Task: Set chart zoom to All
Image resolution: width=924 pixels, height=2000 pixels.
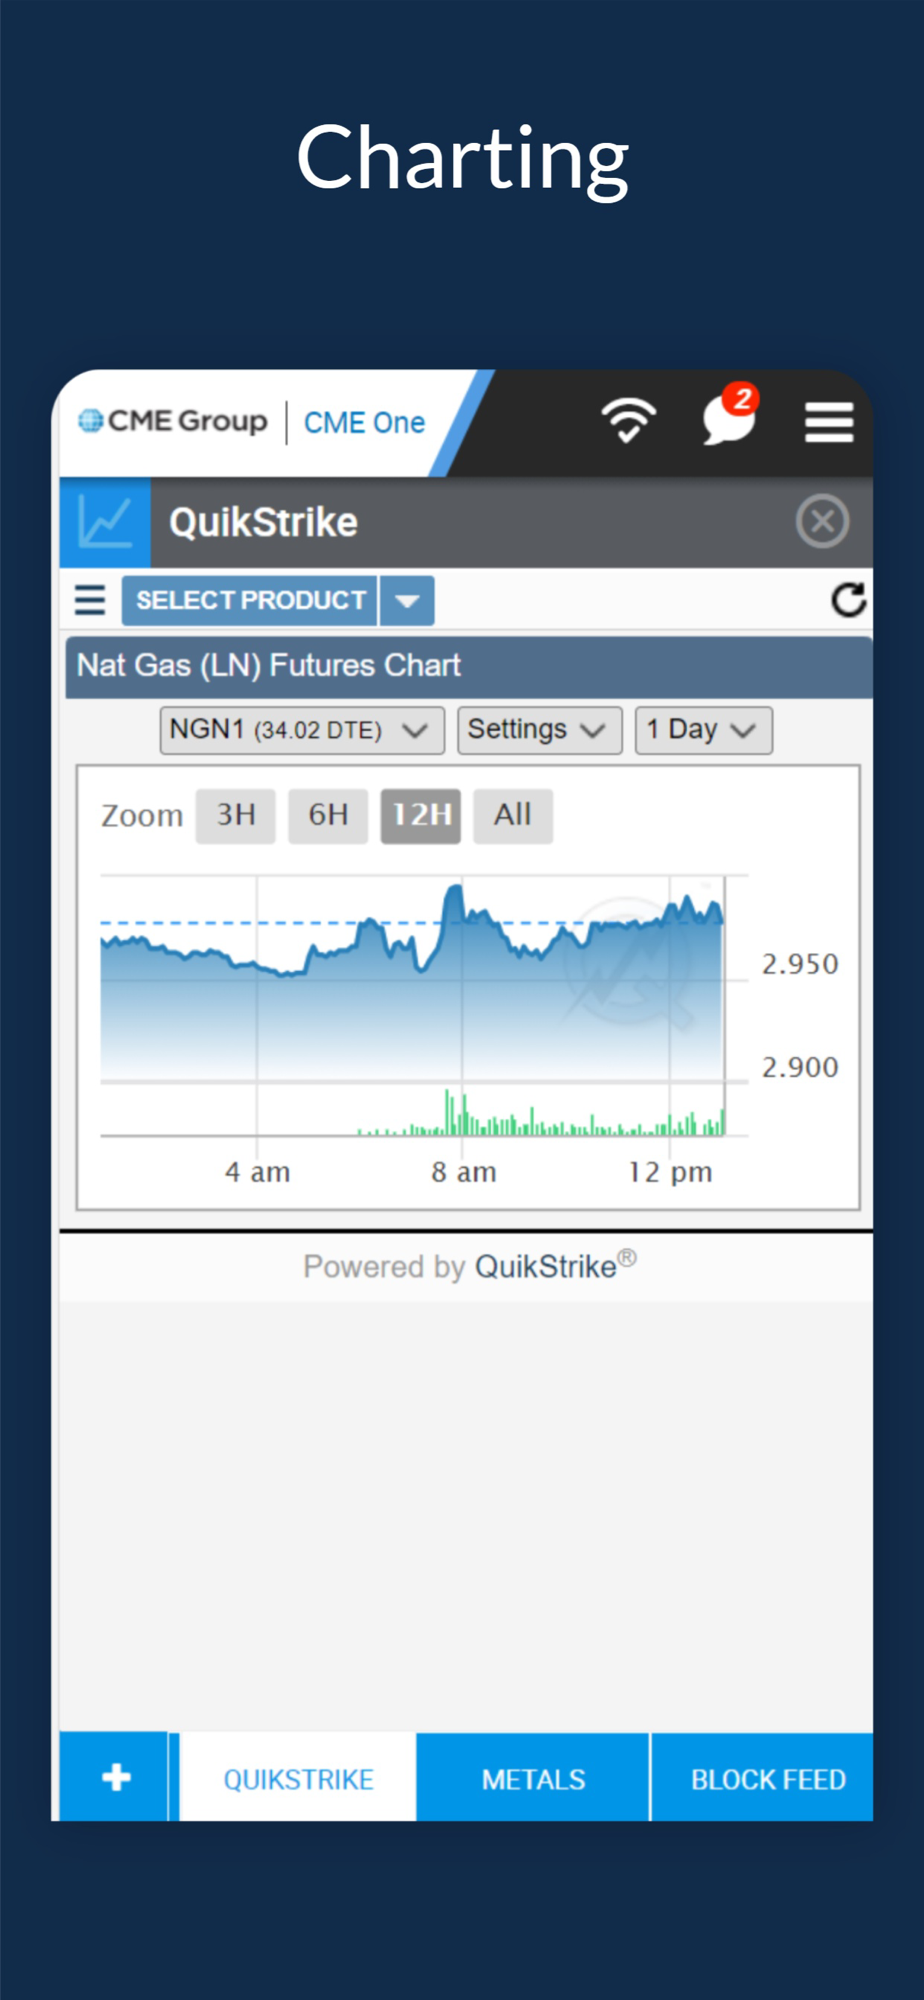Action: tap(513, 815)
